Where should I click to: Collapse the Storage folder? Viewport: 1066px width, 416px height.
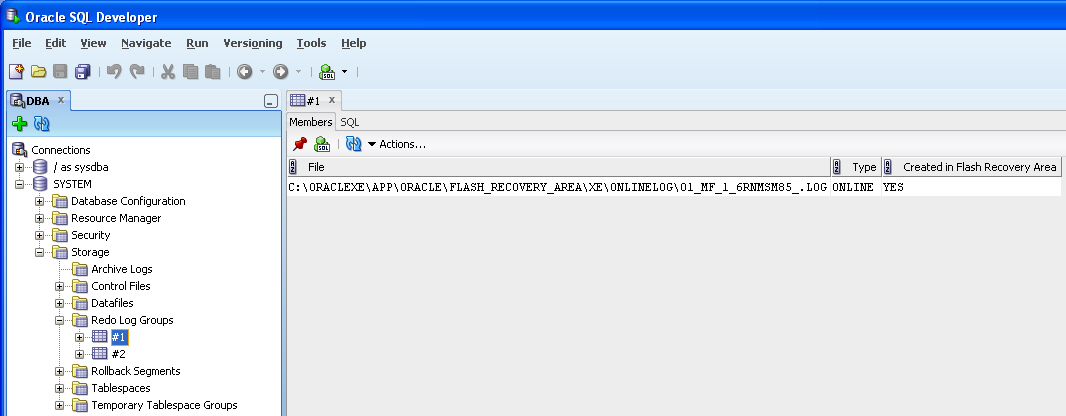39,252
